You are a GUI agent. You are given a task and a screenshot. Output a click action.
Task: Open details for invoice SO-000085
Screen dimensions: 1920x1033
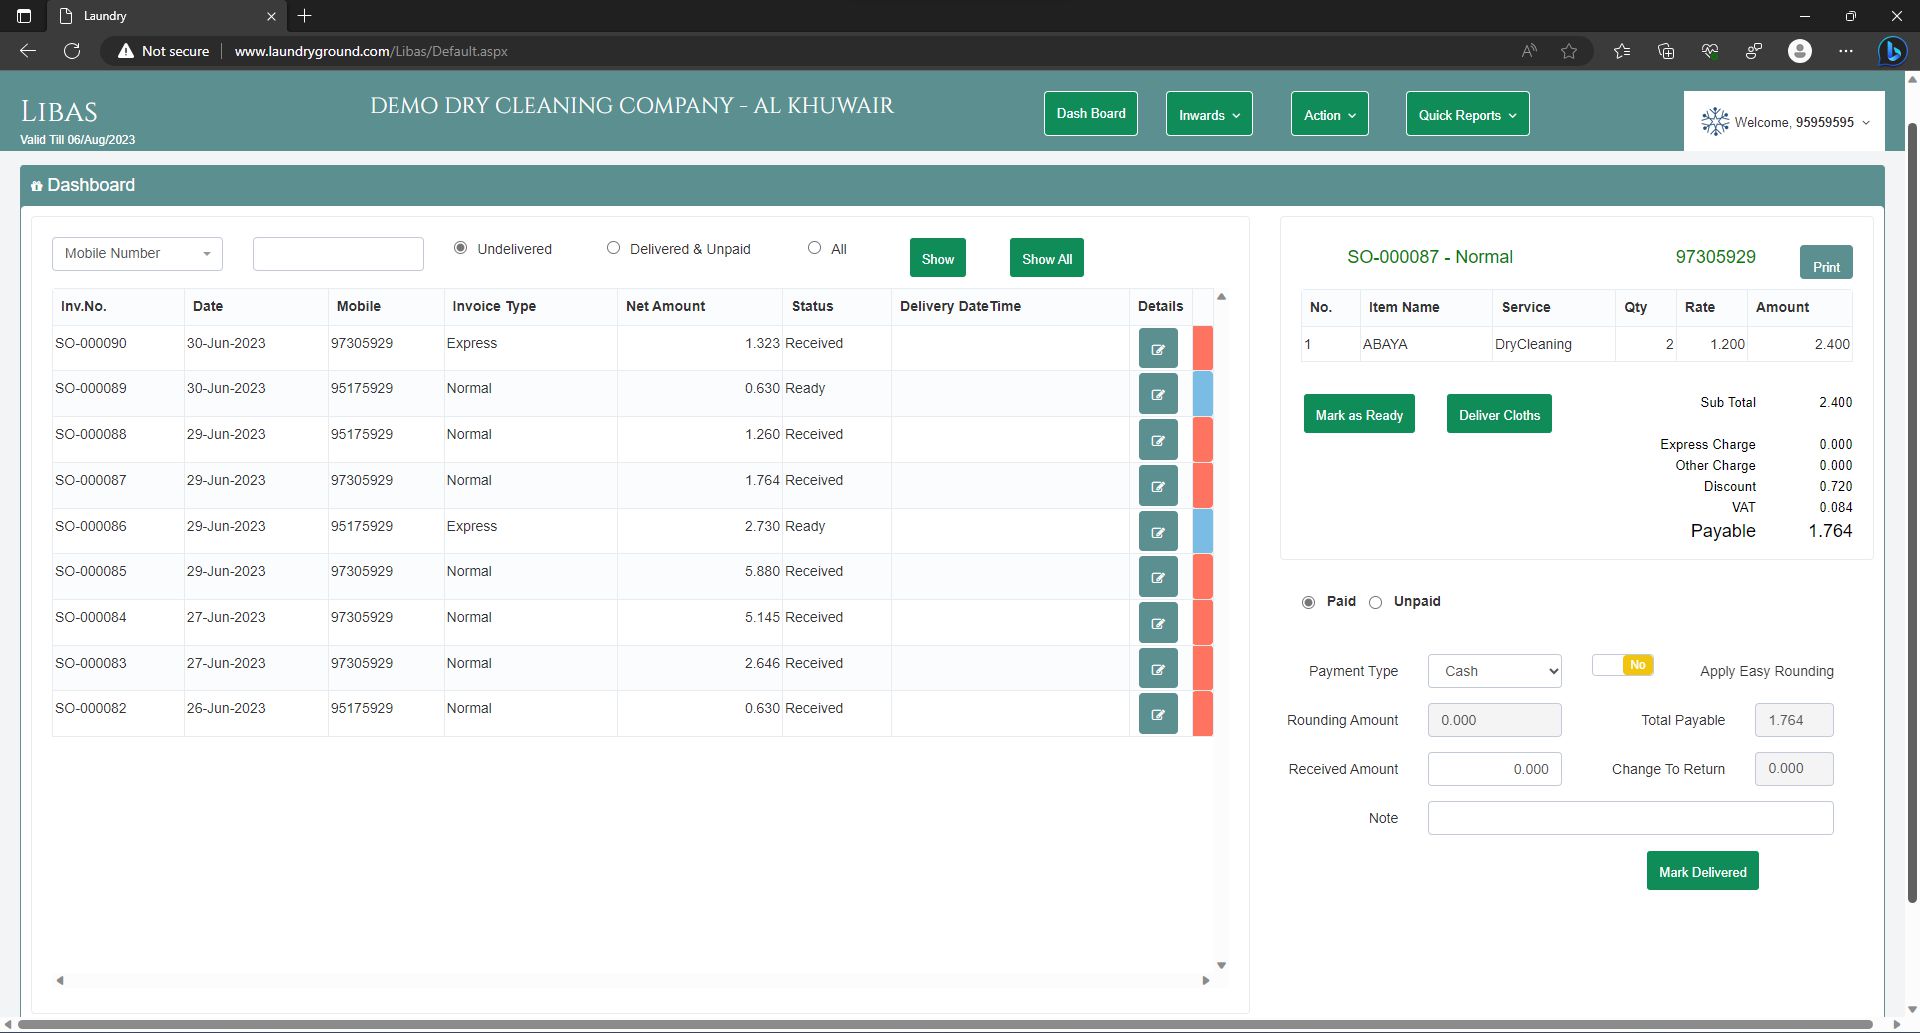[1158, 577]
